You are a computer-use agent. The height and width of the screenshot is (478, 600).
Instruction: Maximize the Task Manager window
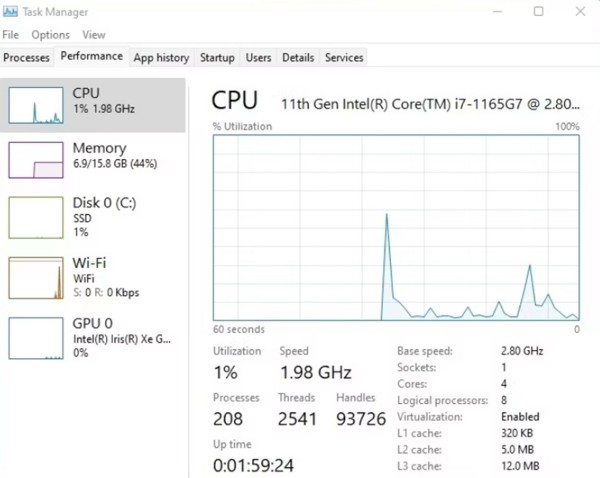[x=538, y=12]
